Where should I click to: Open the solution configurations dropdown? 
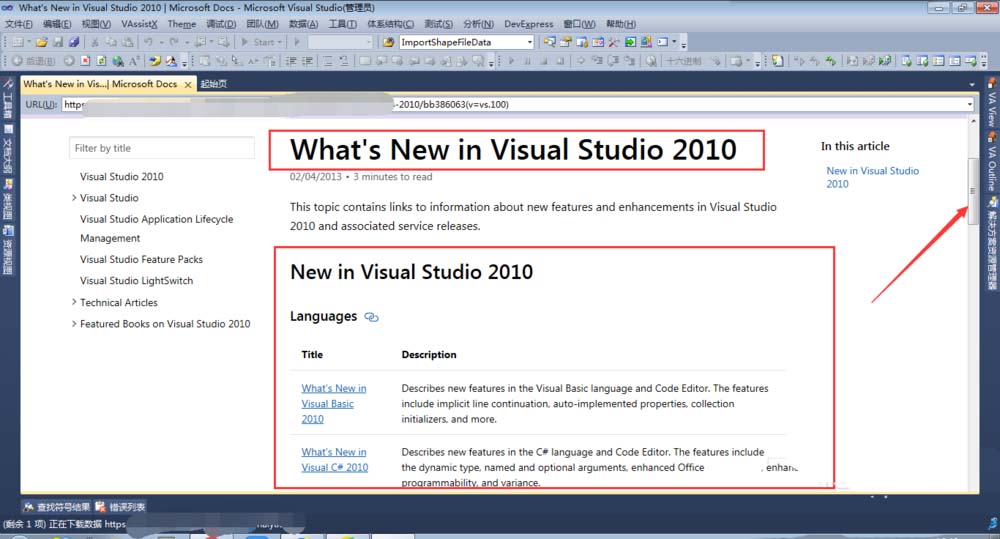coord(369,42)
